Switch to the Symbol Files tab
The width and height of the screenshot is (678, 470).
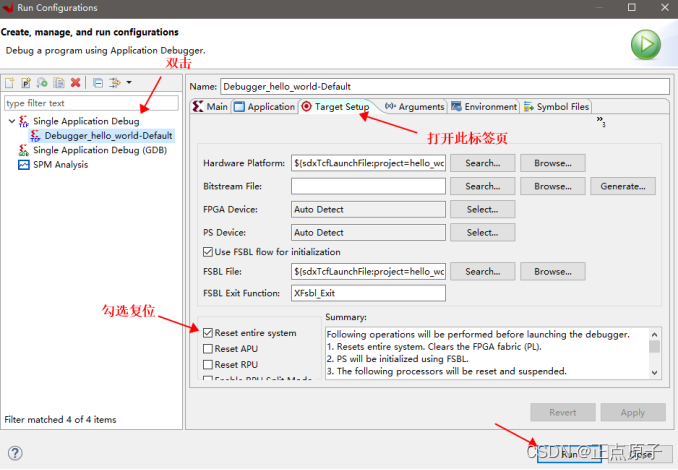(556, 106)
